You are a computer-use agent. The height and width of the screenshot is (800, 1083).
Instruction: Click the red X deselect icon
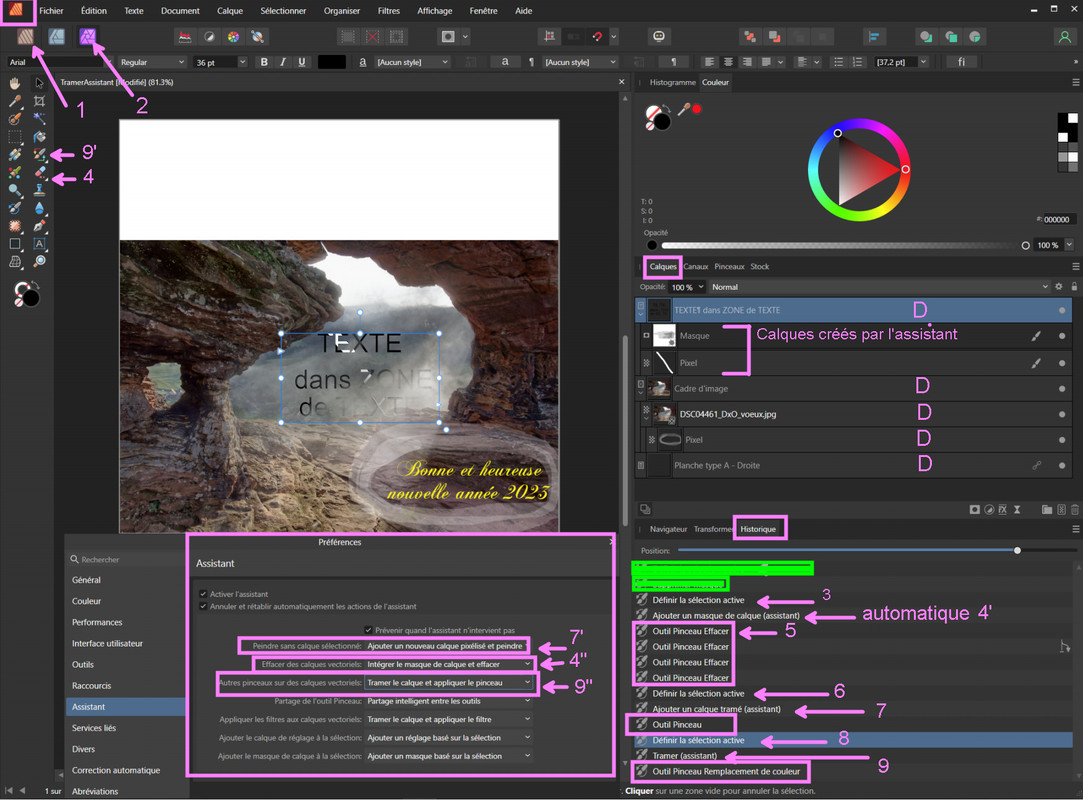click(x=372, y=37)
